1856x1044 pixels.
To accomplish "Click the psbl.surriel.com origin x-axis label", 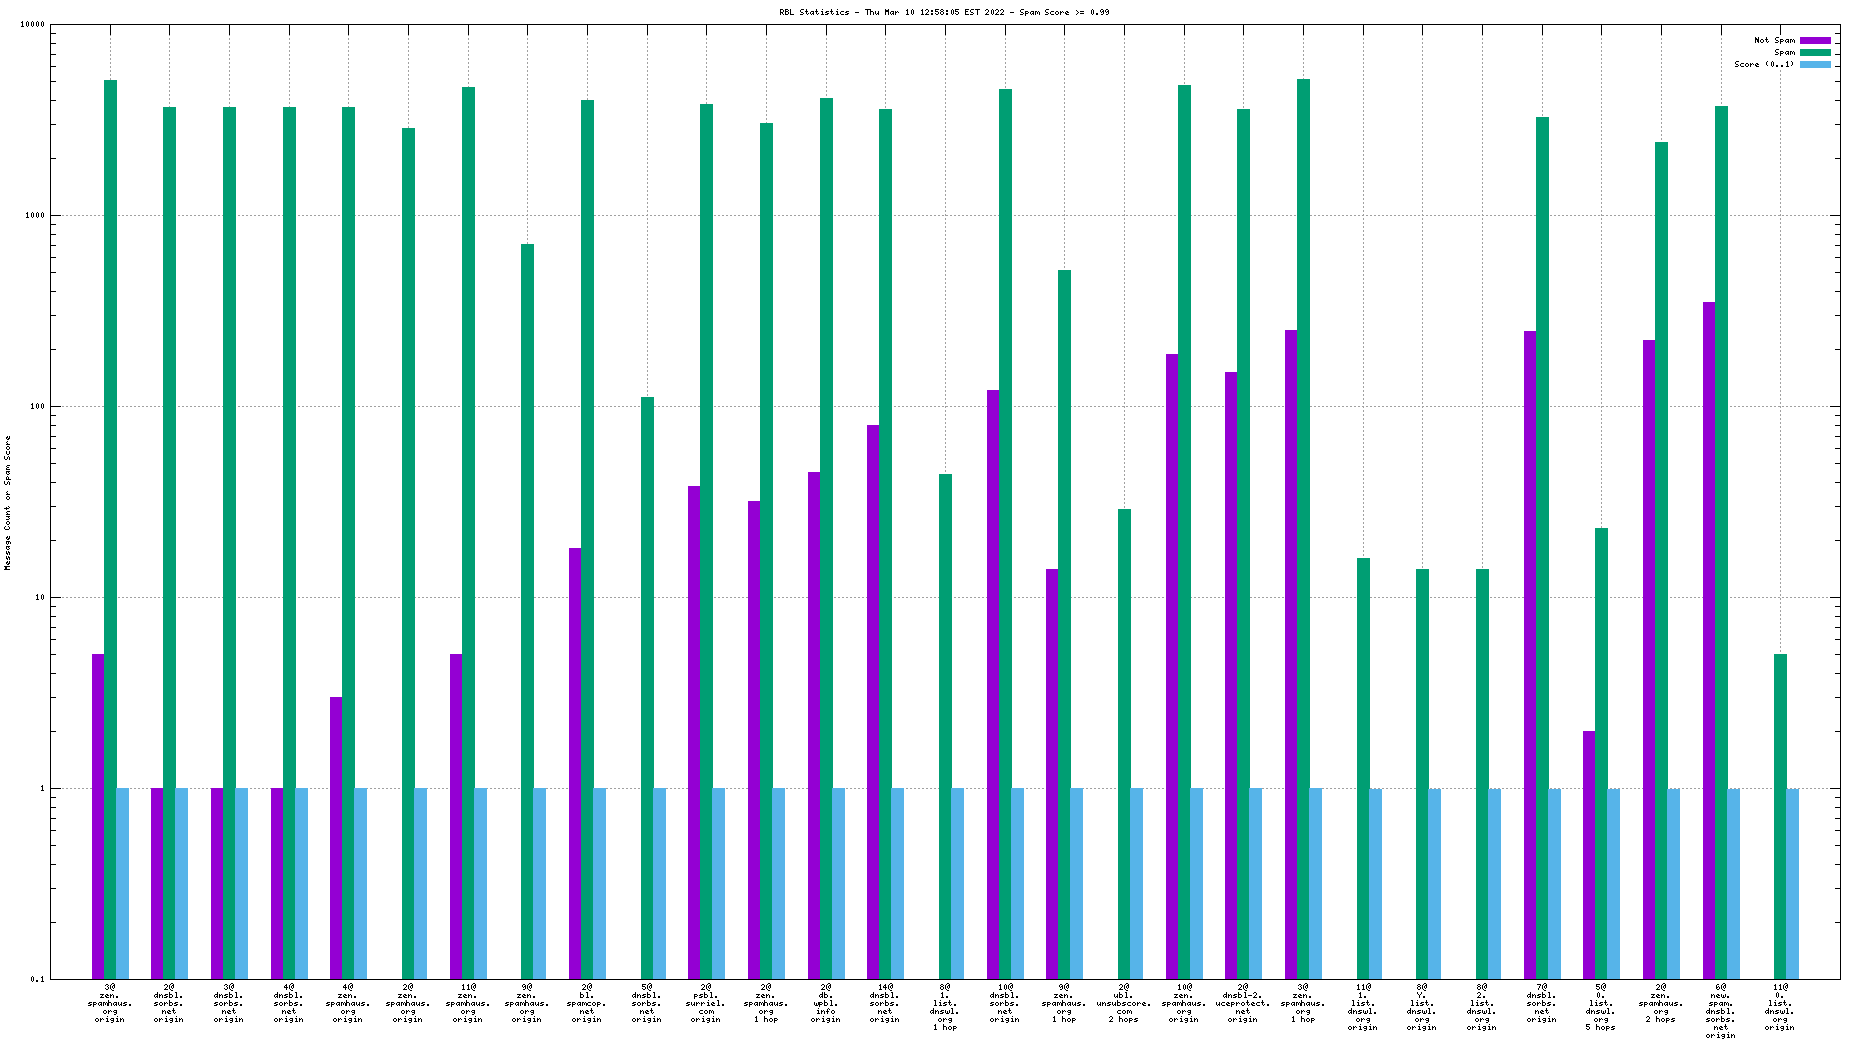I will point(706,1003).
